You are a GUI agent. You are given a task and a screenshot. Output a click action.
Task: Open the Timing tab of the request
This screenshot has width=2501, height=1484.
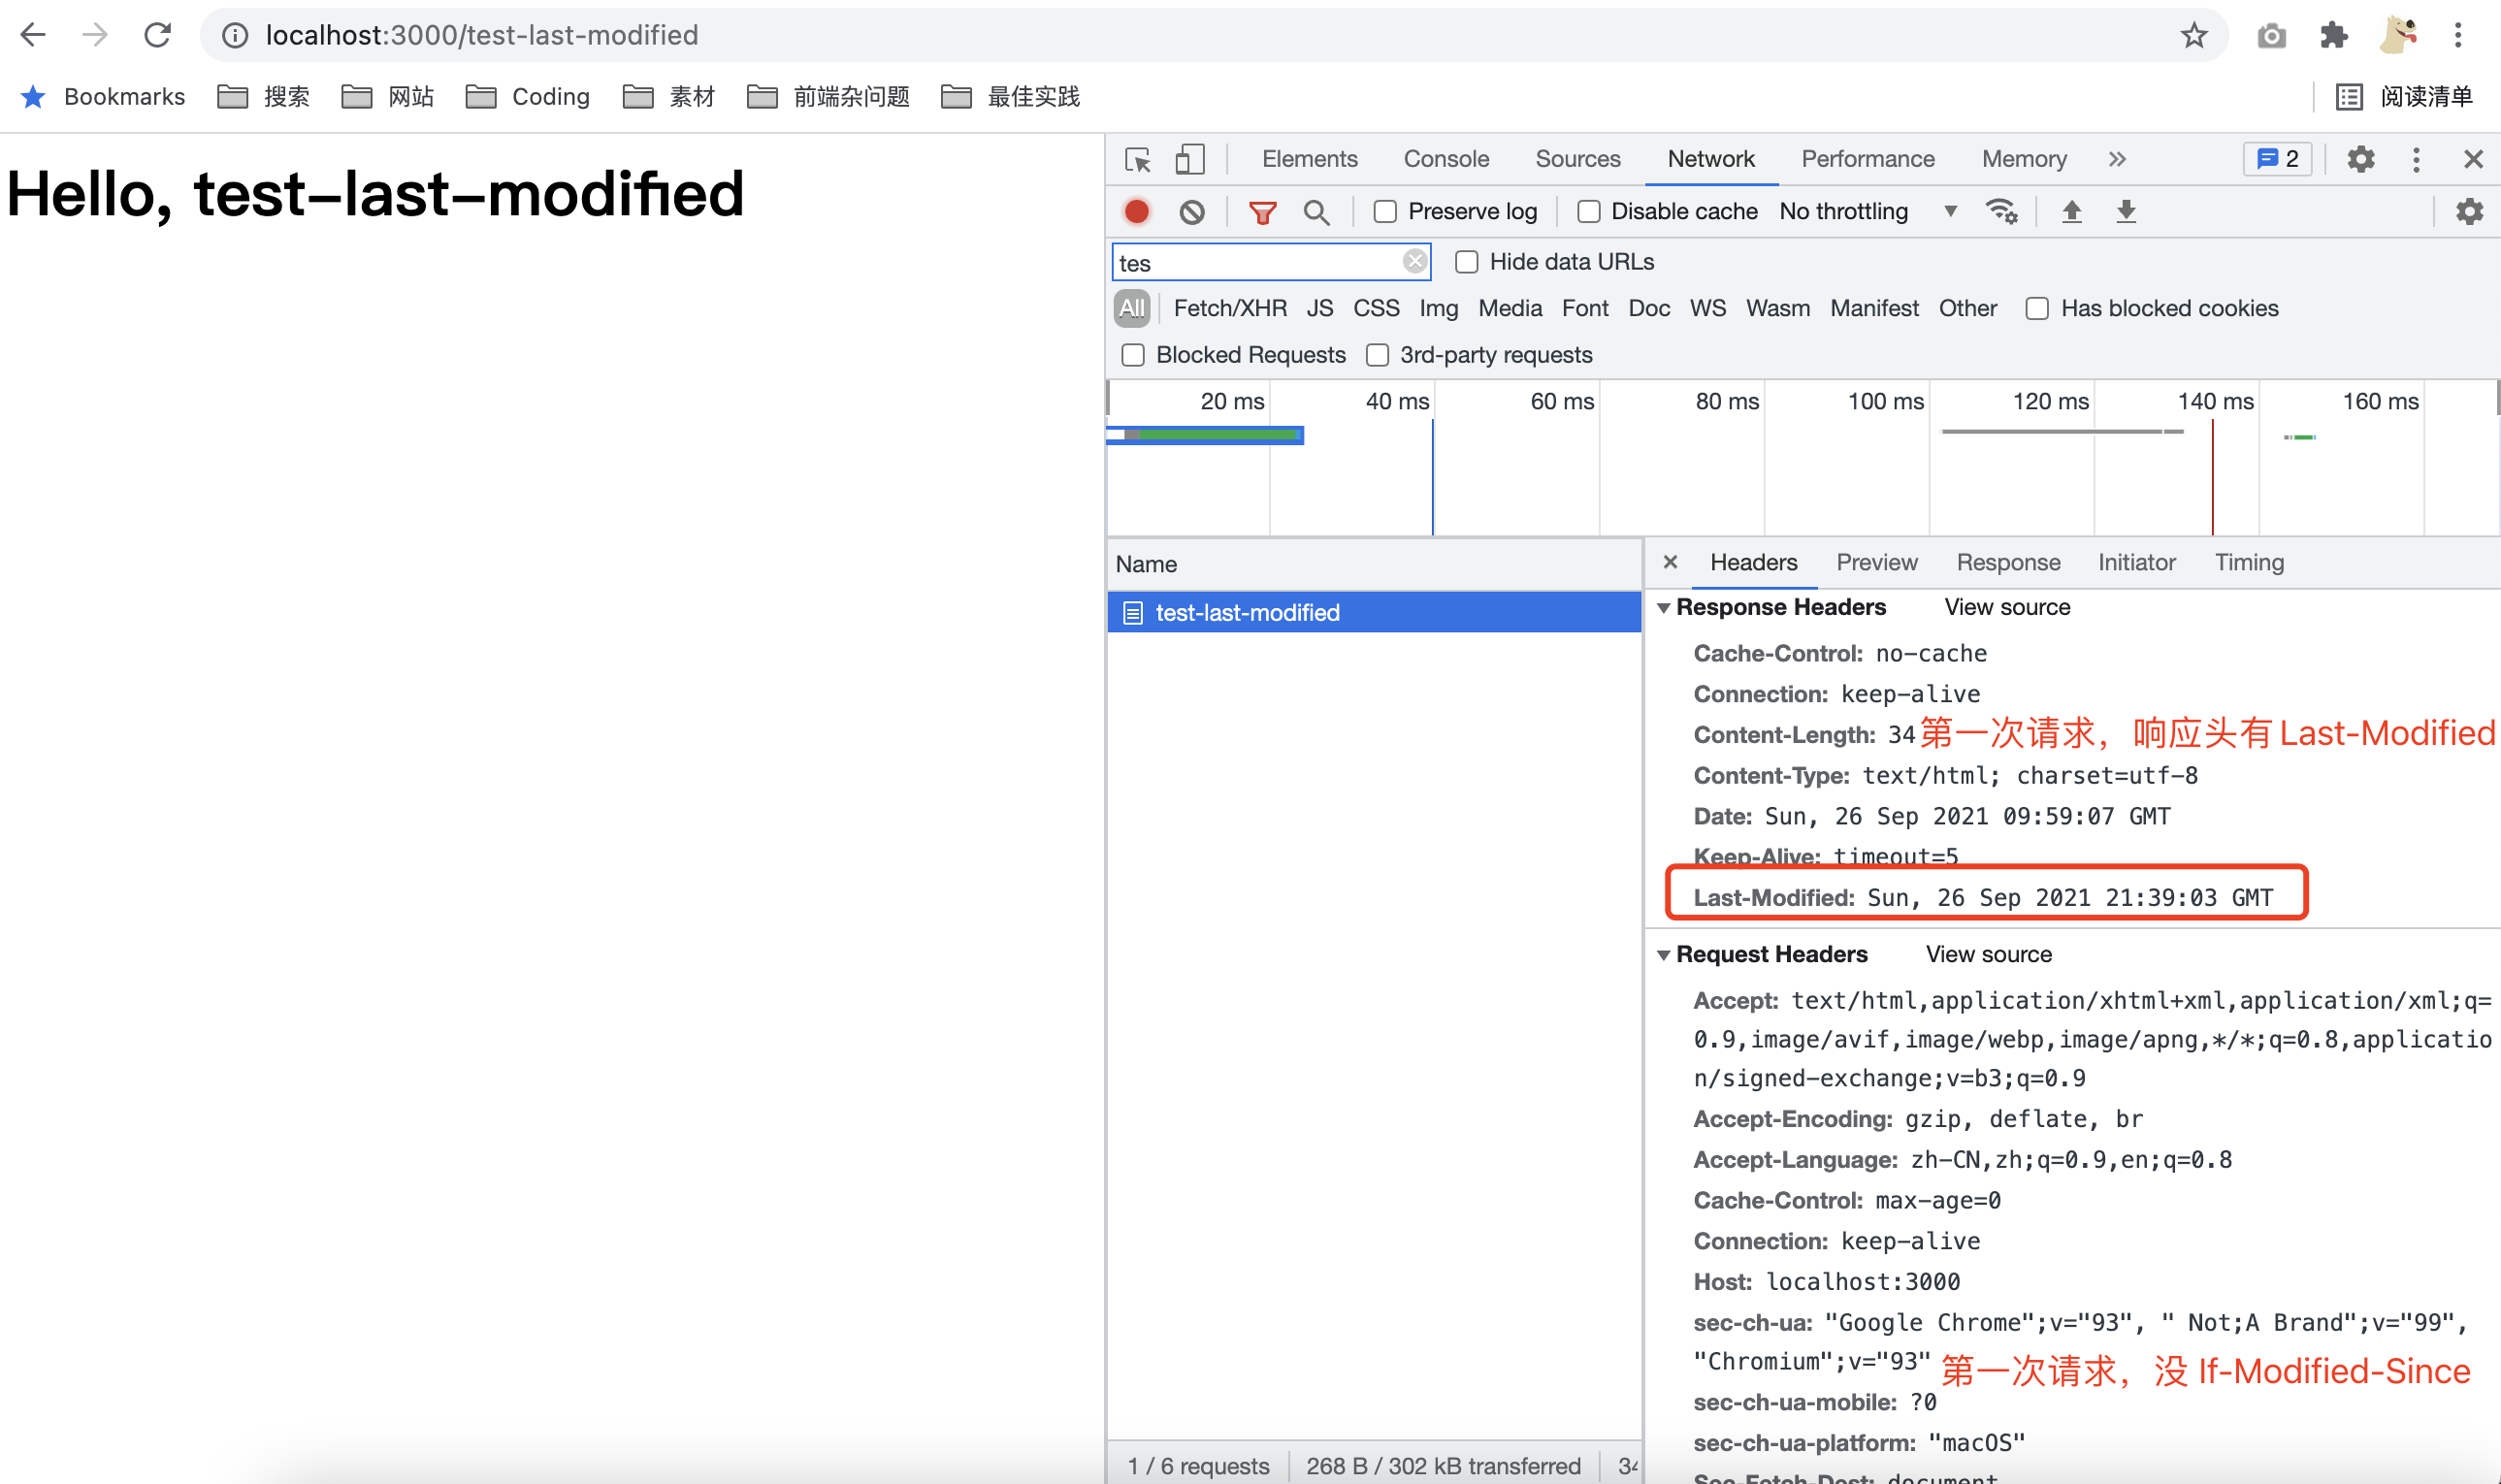[2248, 562]
